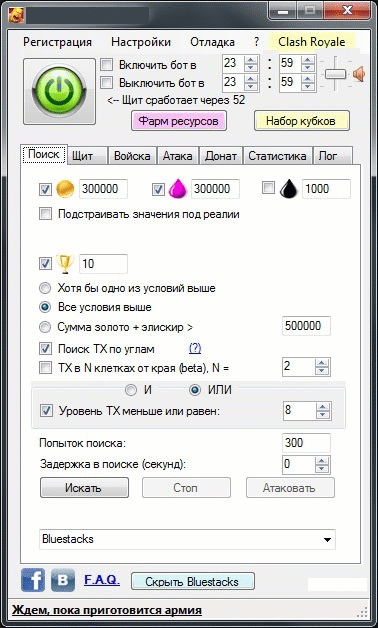Click the trophy cup icon
The height and width of the screenshot is (628, 378).
coord(65,264)
